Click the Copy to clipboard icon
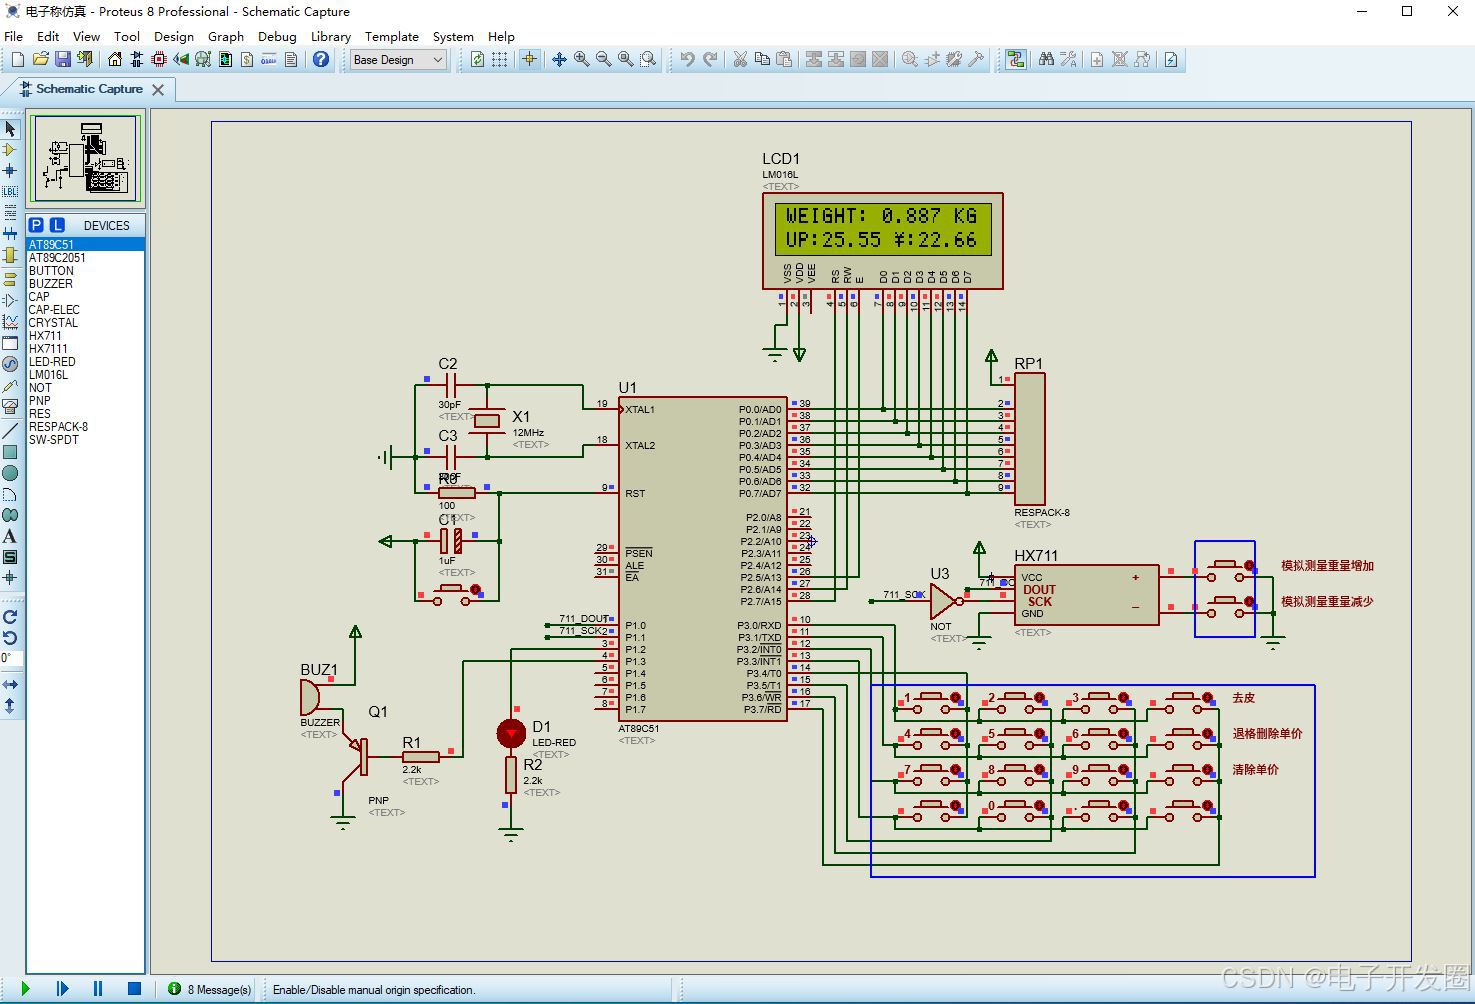Screen dimensions: 1475x1004 (762, 60)
